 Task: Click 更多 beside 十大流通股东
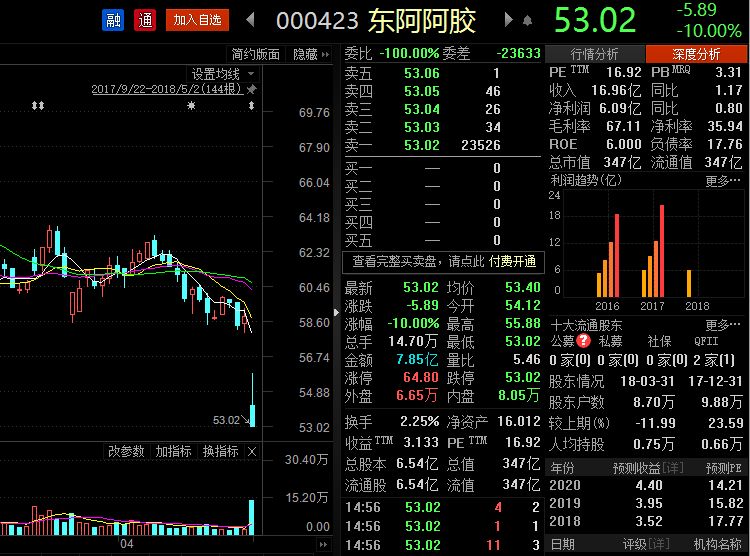click(723, 325)
